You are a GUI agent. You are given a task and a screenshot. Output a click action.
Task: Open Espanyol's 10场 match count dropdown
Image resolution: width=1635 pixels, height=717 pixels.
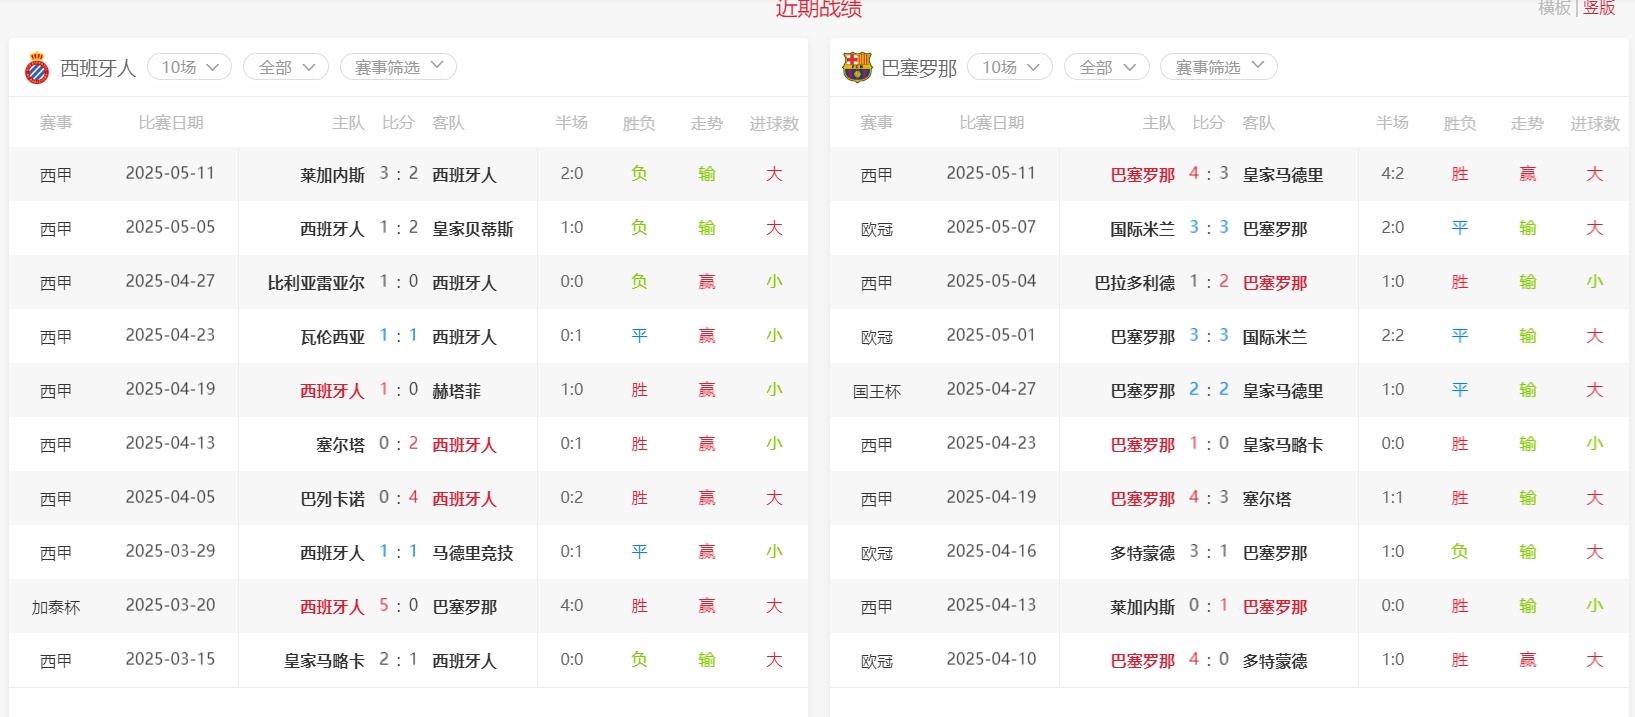click(x=190, y=67)
